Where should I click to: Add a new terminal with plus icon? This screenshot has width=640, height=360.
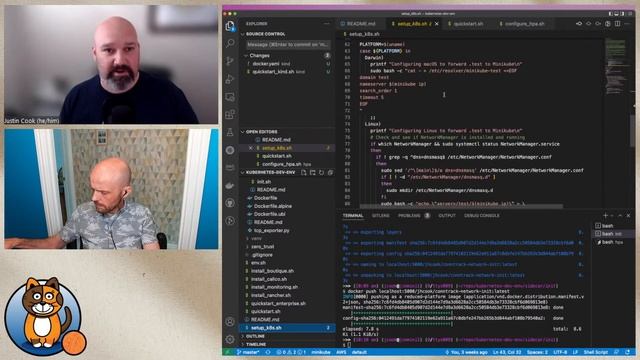(x=605, y=215)
